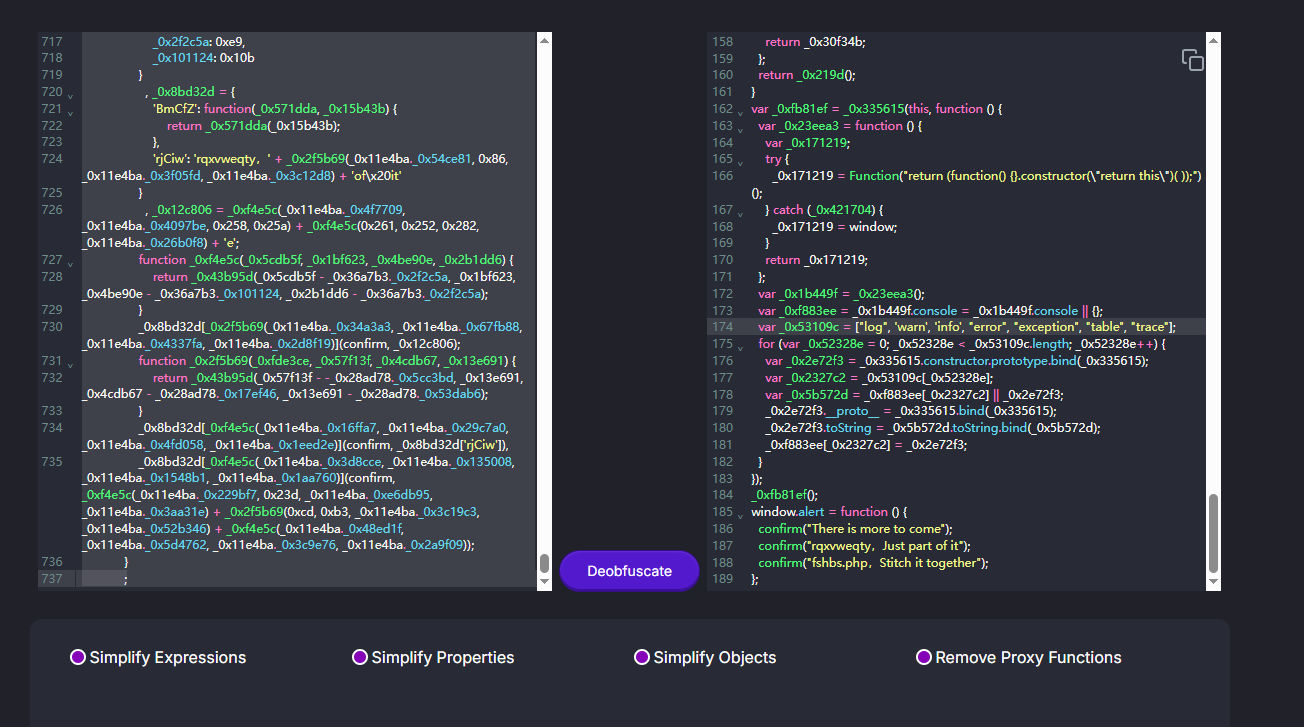Fold the catch block at line 167
This screenshot has width=1304, height=727.
[740, 213]
